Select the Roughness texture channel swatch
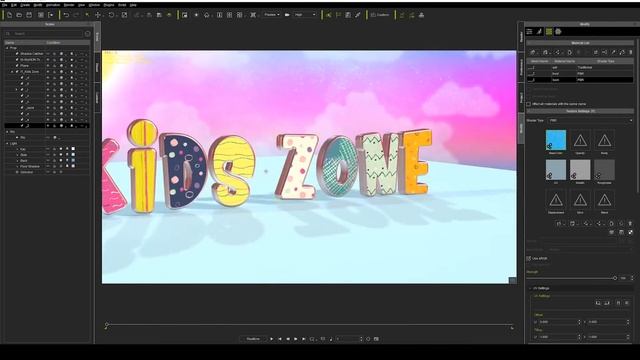The image size is (640, 360). click(x=604, y=170)
